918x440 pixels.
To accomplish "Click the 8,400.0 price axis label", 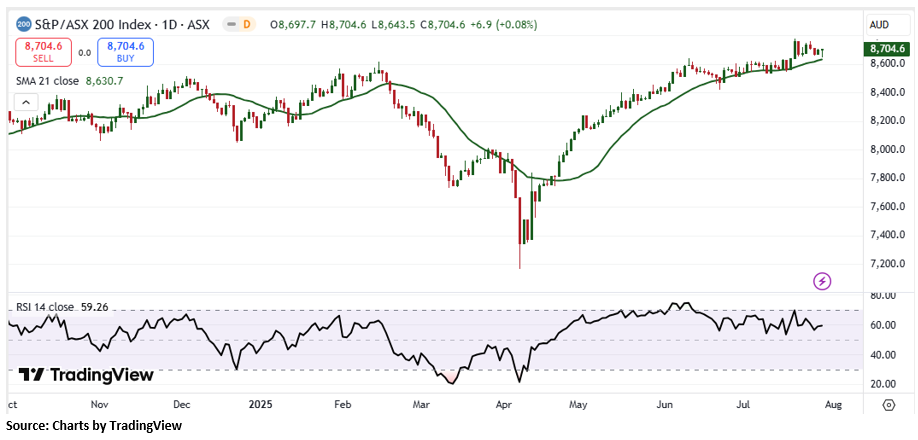I will [x=887, y=92].
